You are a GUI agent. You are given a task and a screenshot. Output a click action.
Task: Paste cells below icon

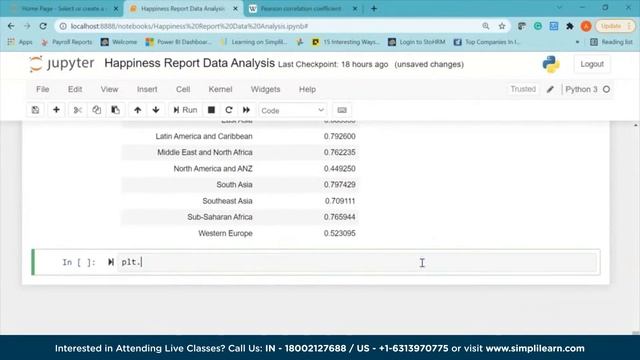click(x=116, y=110)
